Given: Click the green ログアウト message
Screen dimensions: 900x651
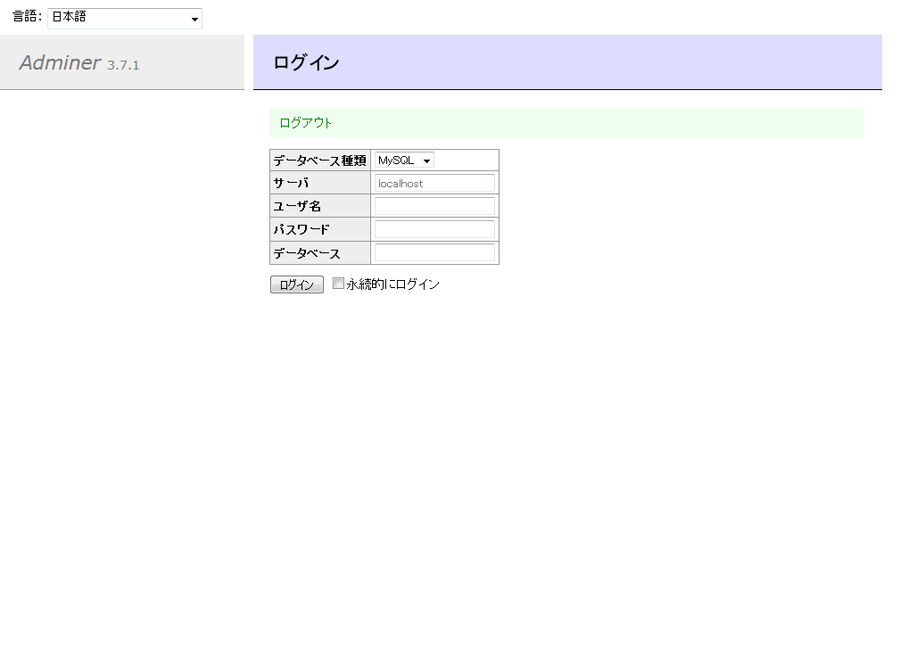Looking at the screenshot, I should [x=306, y=123].
